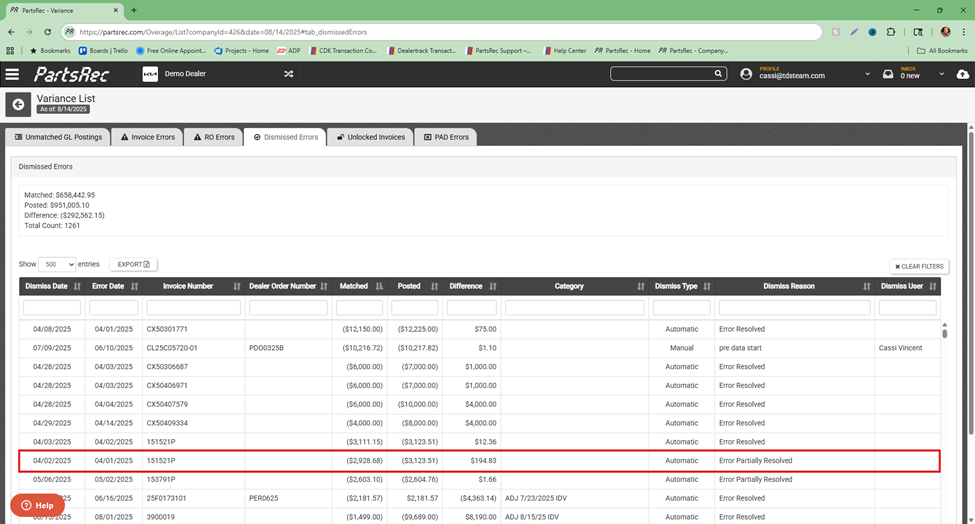Switch to Invoice Errors tab
Screen dimensions: 975x524
(x=147, y=137)
